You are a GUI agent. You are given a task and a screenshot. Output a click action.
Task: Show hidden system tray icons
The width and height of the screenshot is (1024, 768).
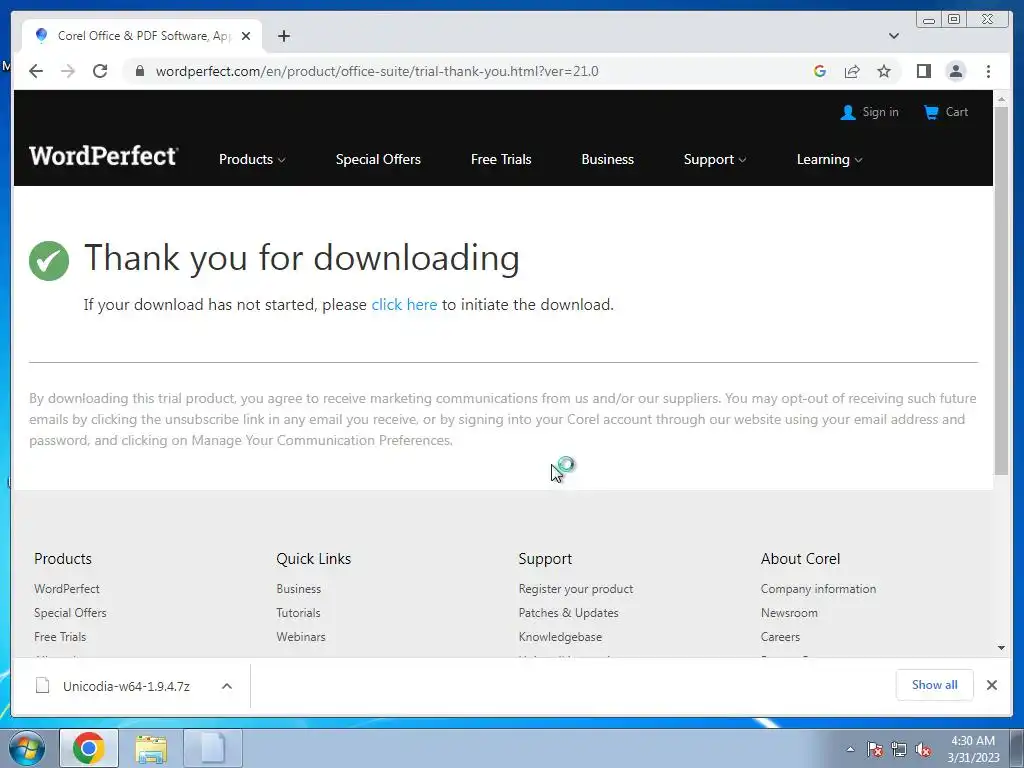tap(850, 749)
